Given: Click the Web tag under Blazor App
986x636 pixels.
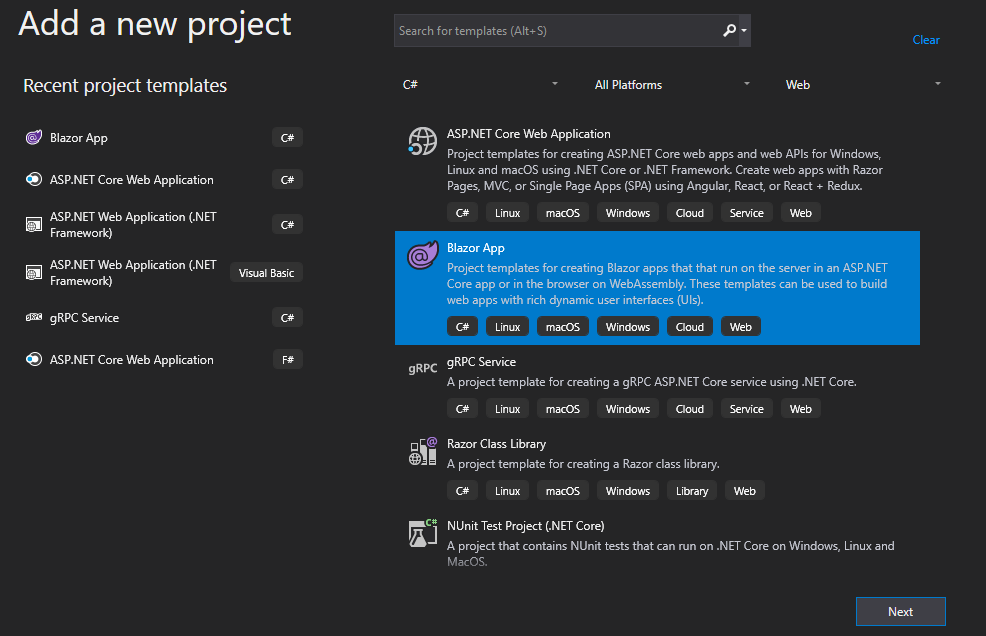Looking at the screenshot, I should pos(741,326).
